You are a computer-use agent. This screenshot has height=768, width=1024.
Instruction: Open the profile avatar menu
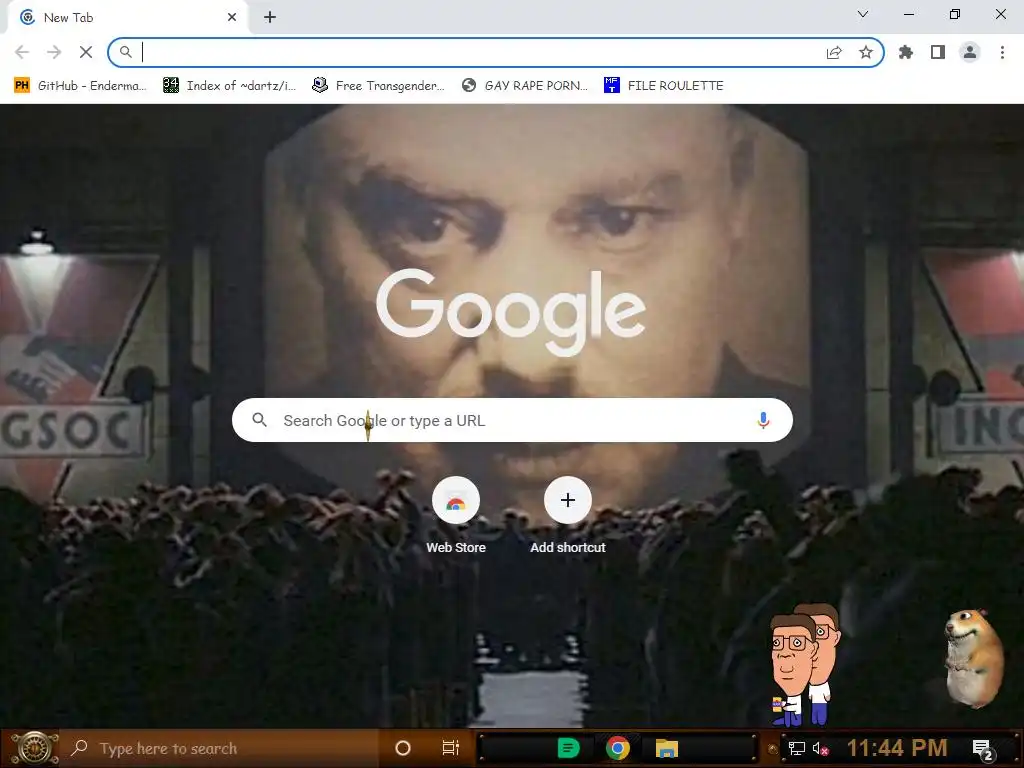pos(970,52)
